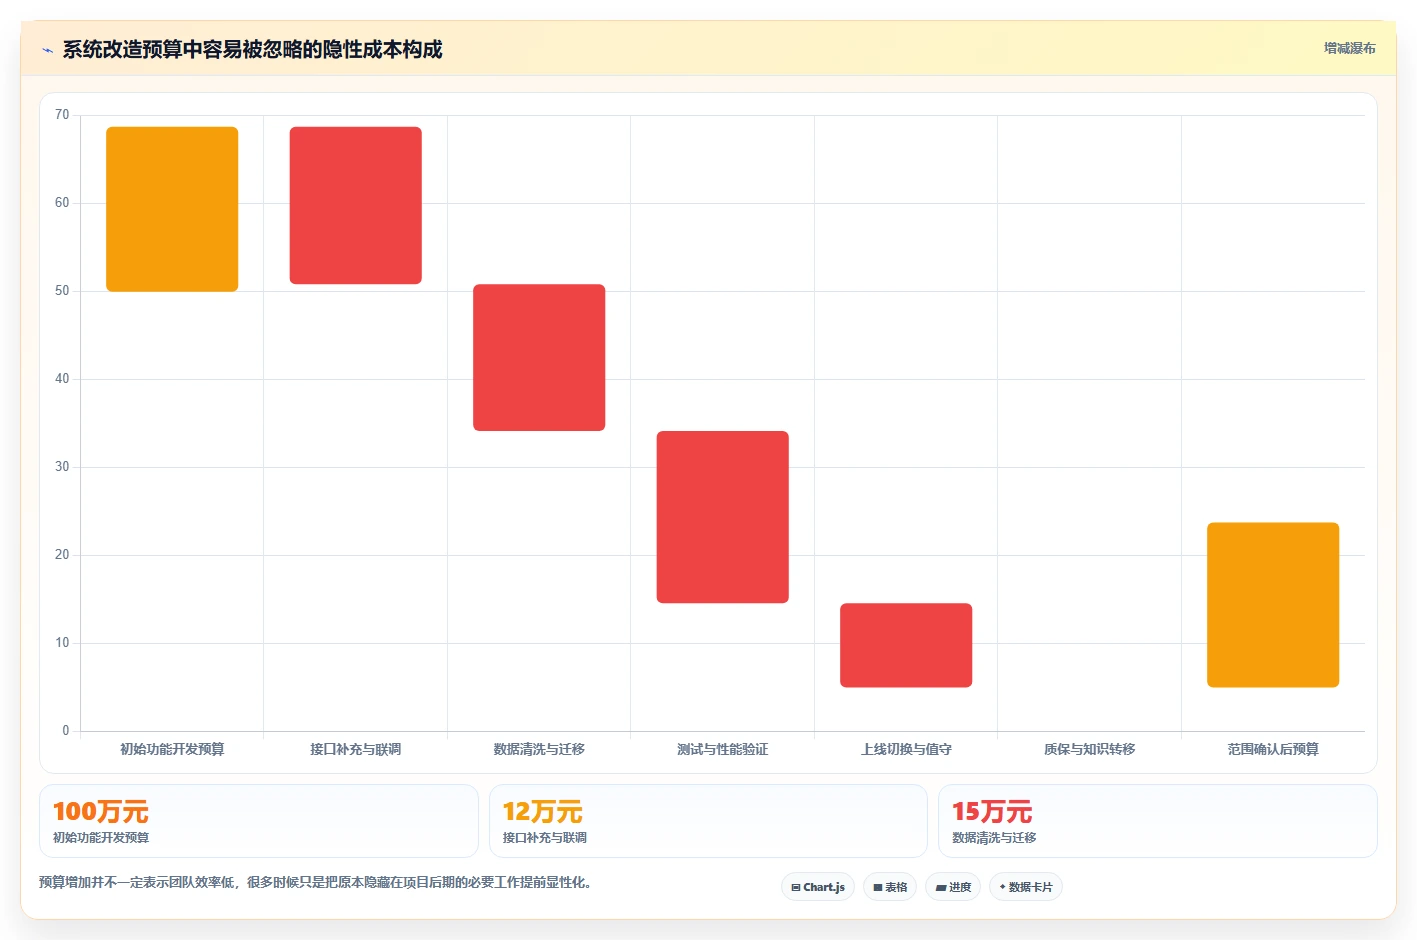Click the chart title 系统改造预算中容易被忽略的隐性成本构成

point(252,50)
